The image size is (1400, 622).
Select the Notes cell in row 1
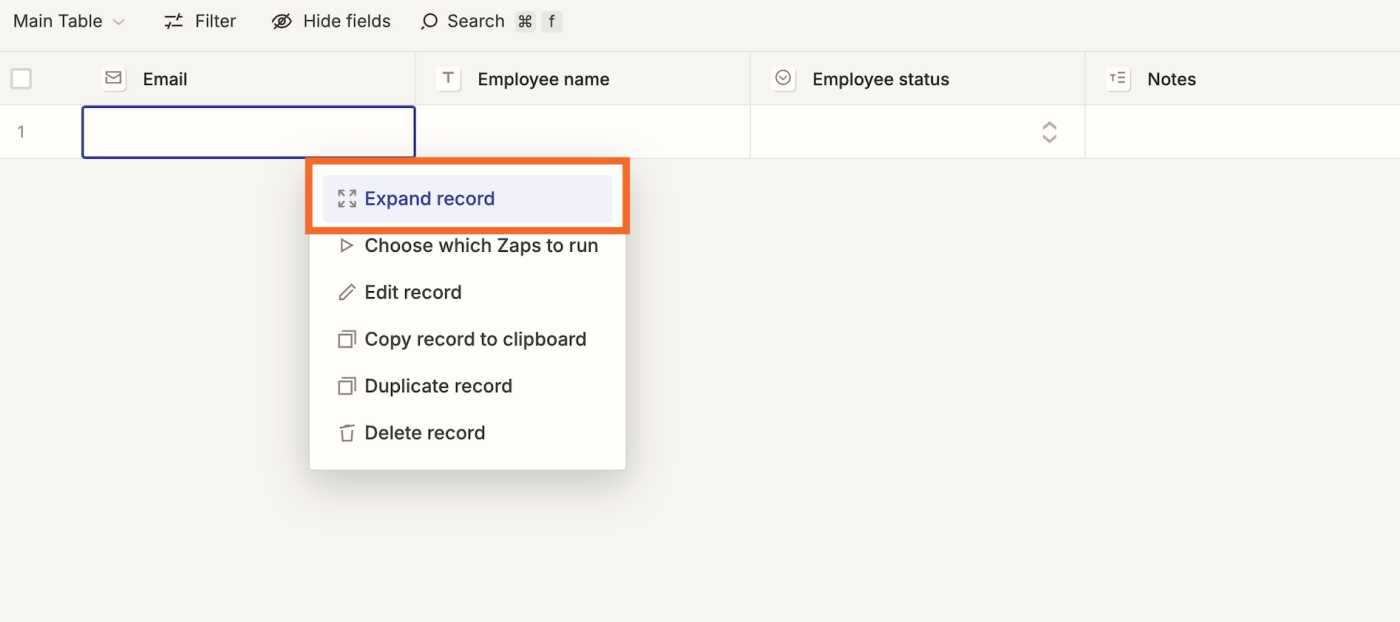1243,132
